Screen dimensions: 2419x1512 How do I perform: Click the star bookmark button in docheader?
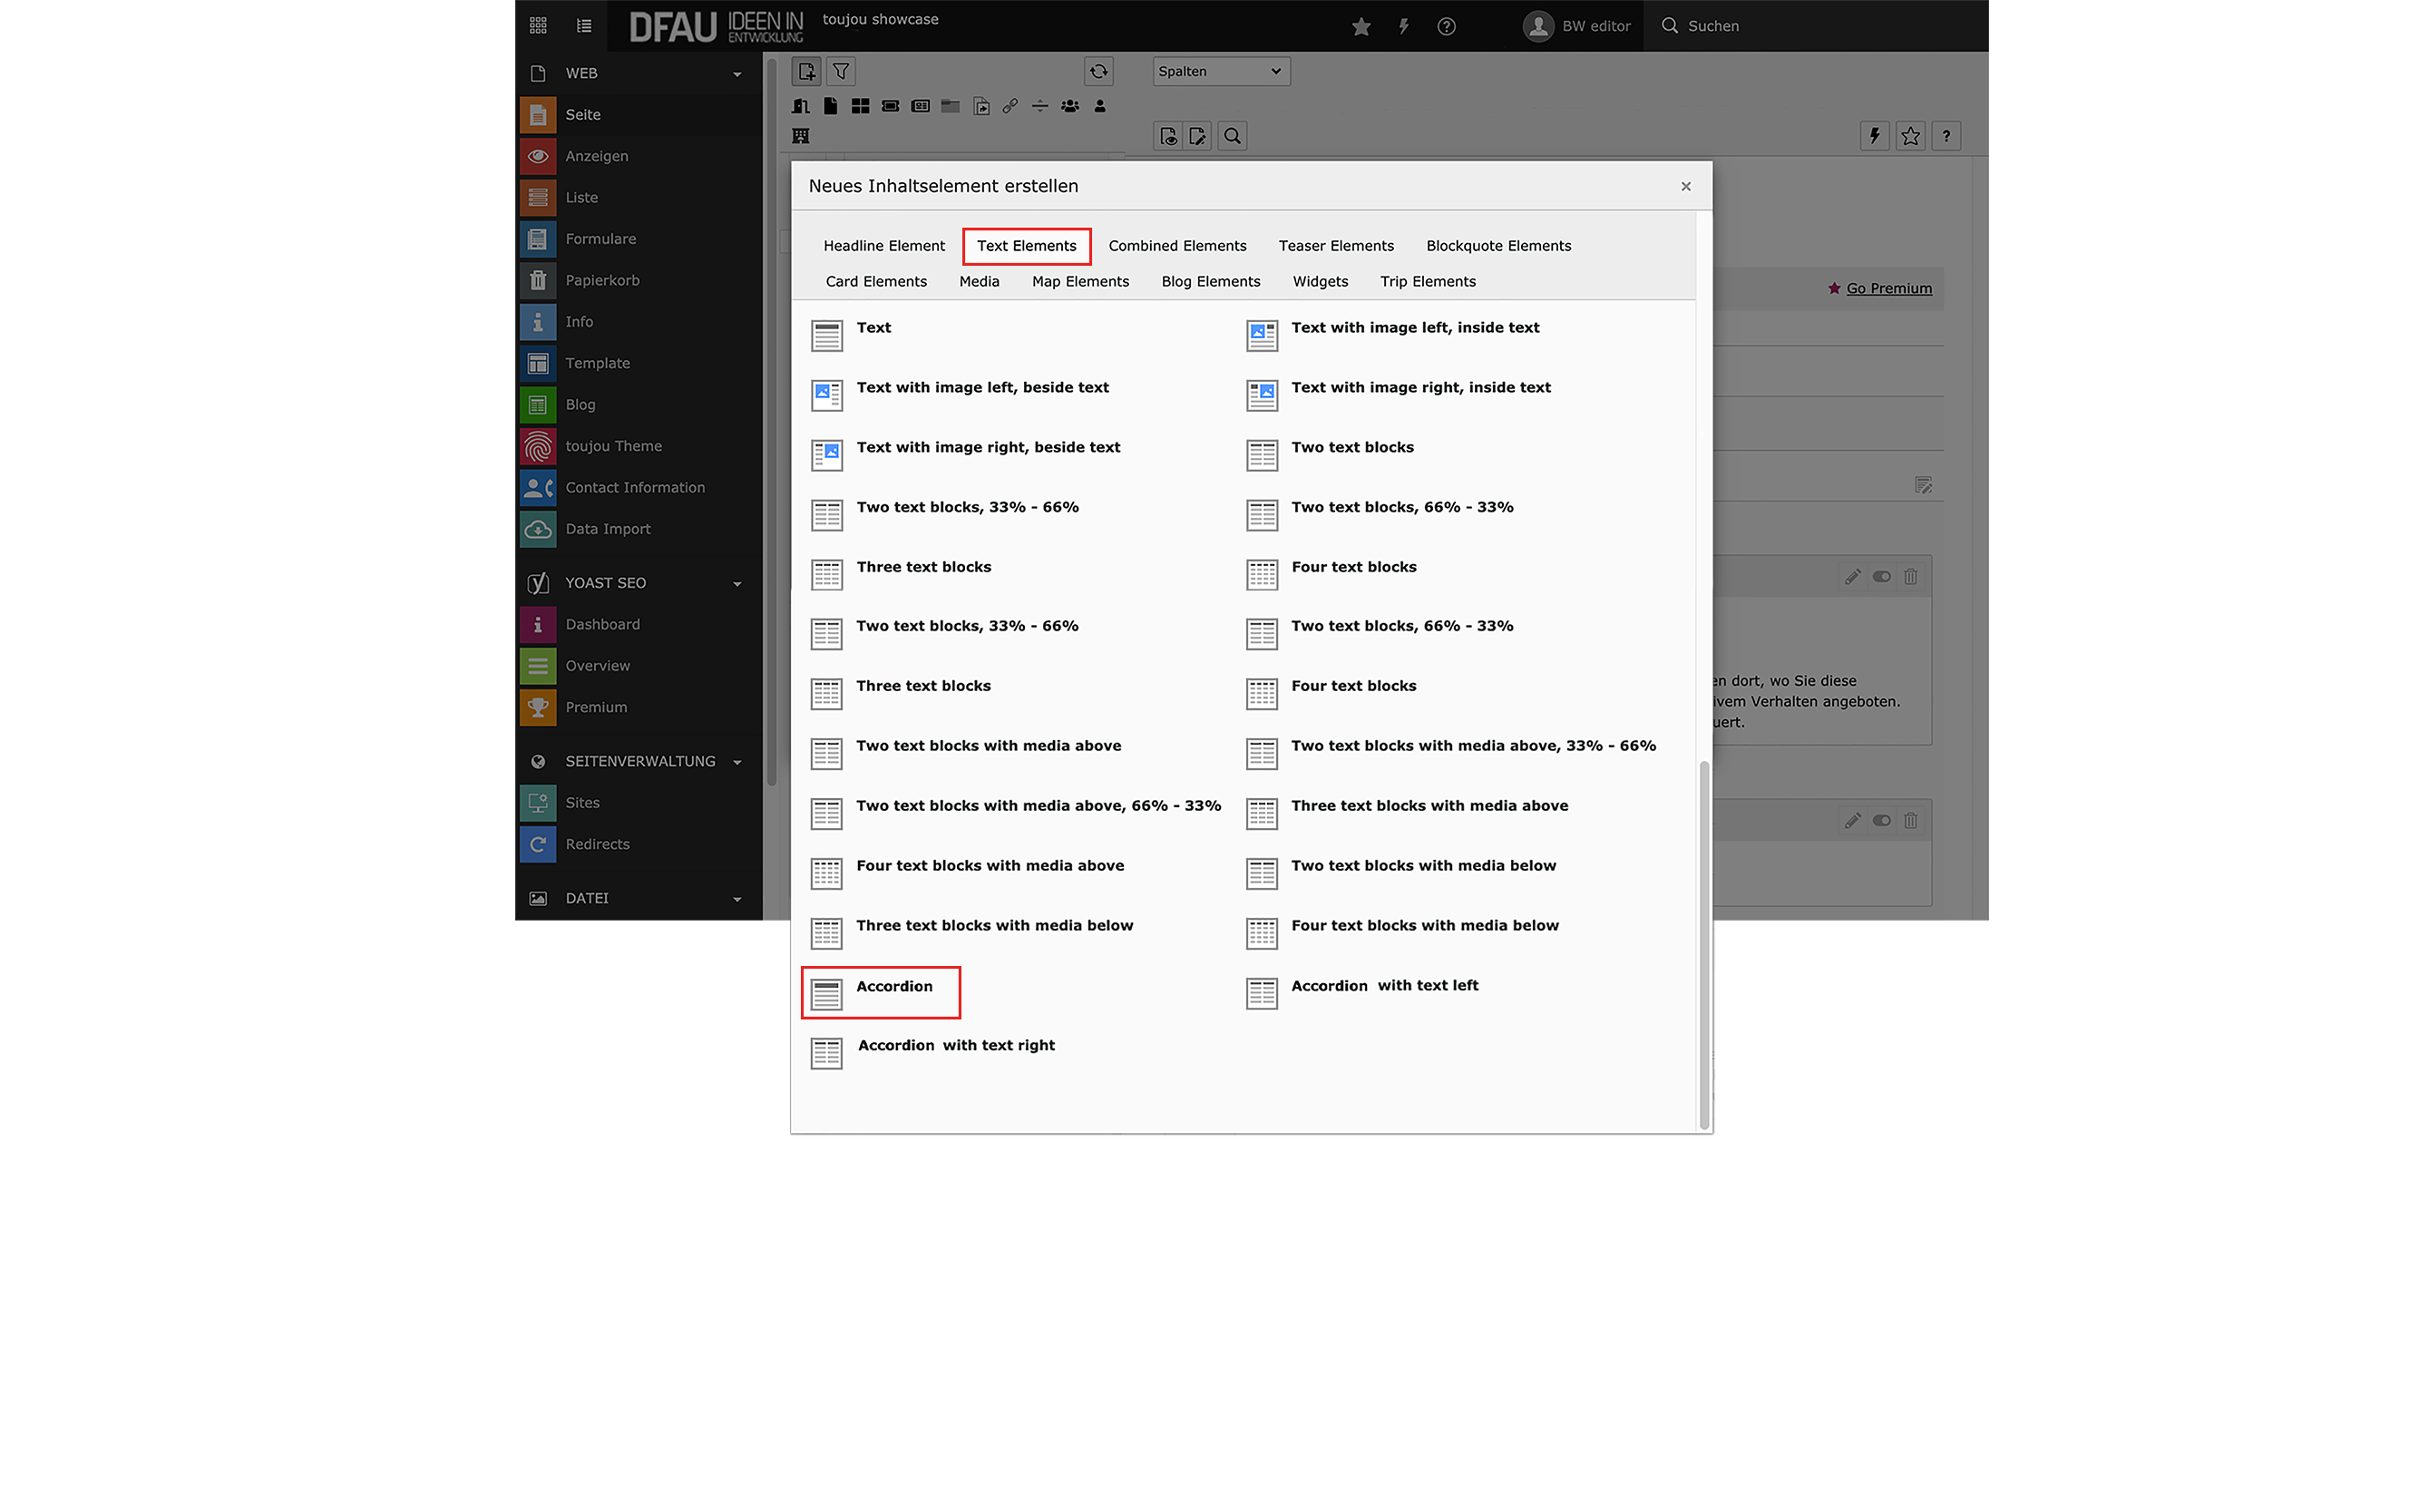point(1910,136)
